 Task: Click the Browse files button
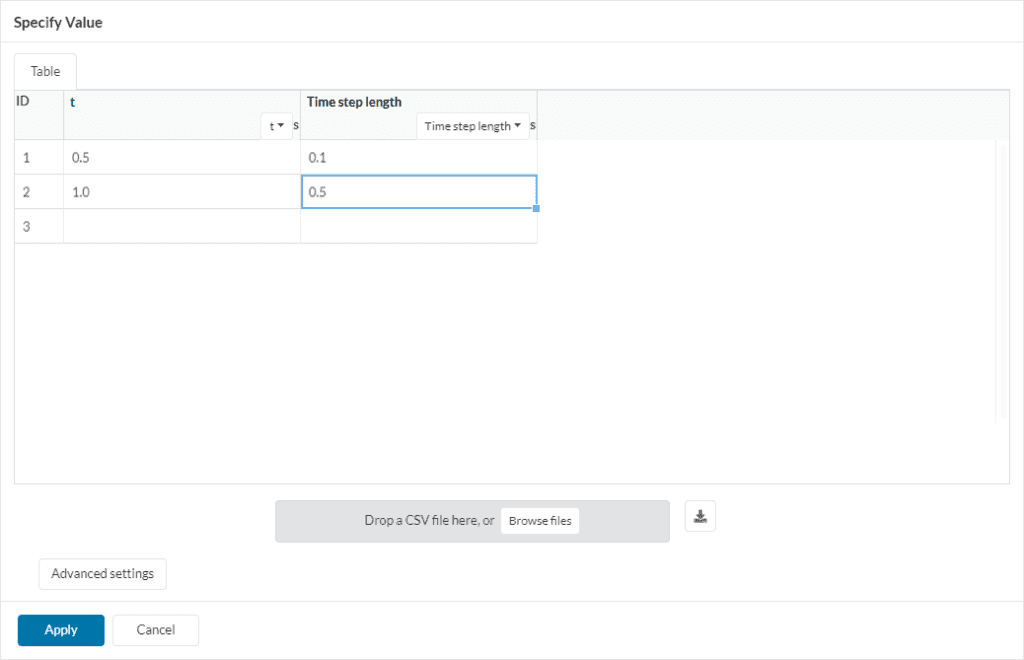coord(540,520)
